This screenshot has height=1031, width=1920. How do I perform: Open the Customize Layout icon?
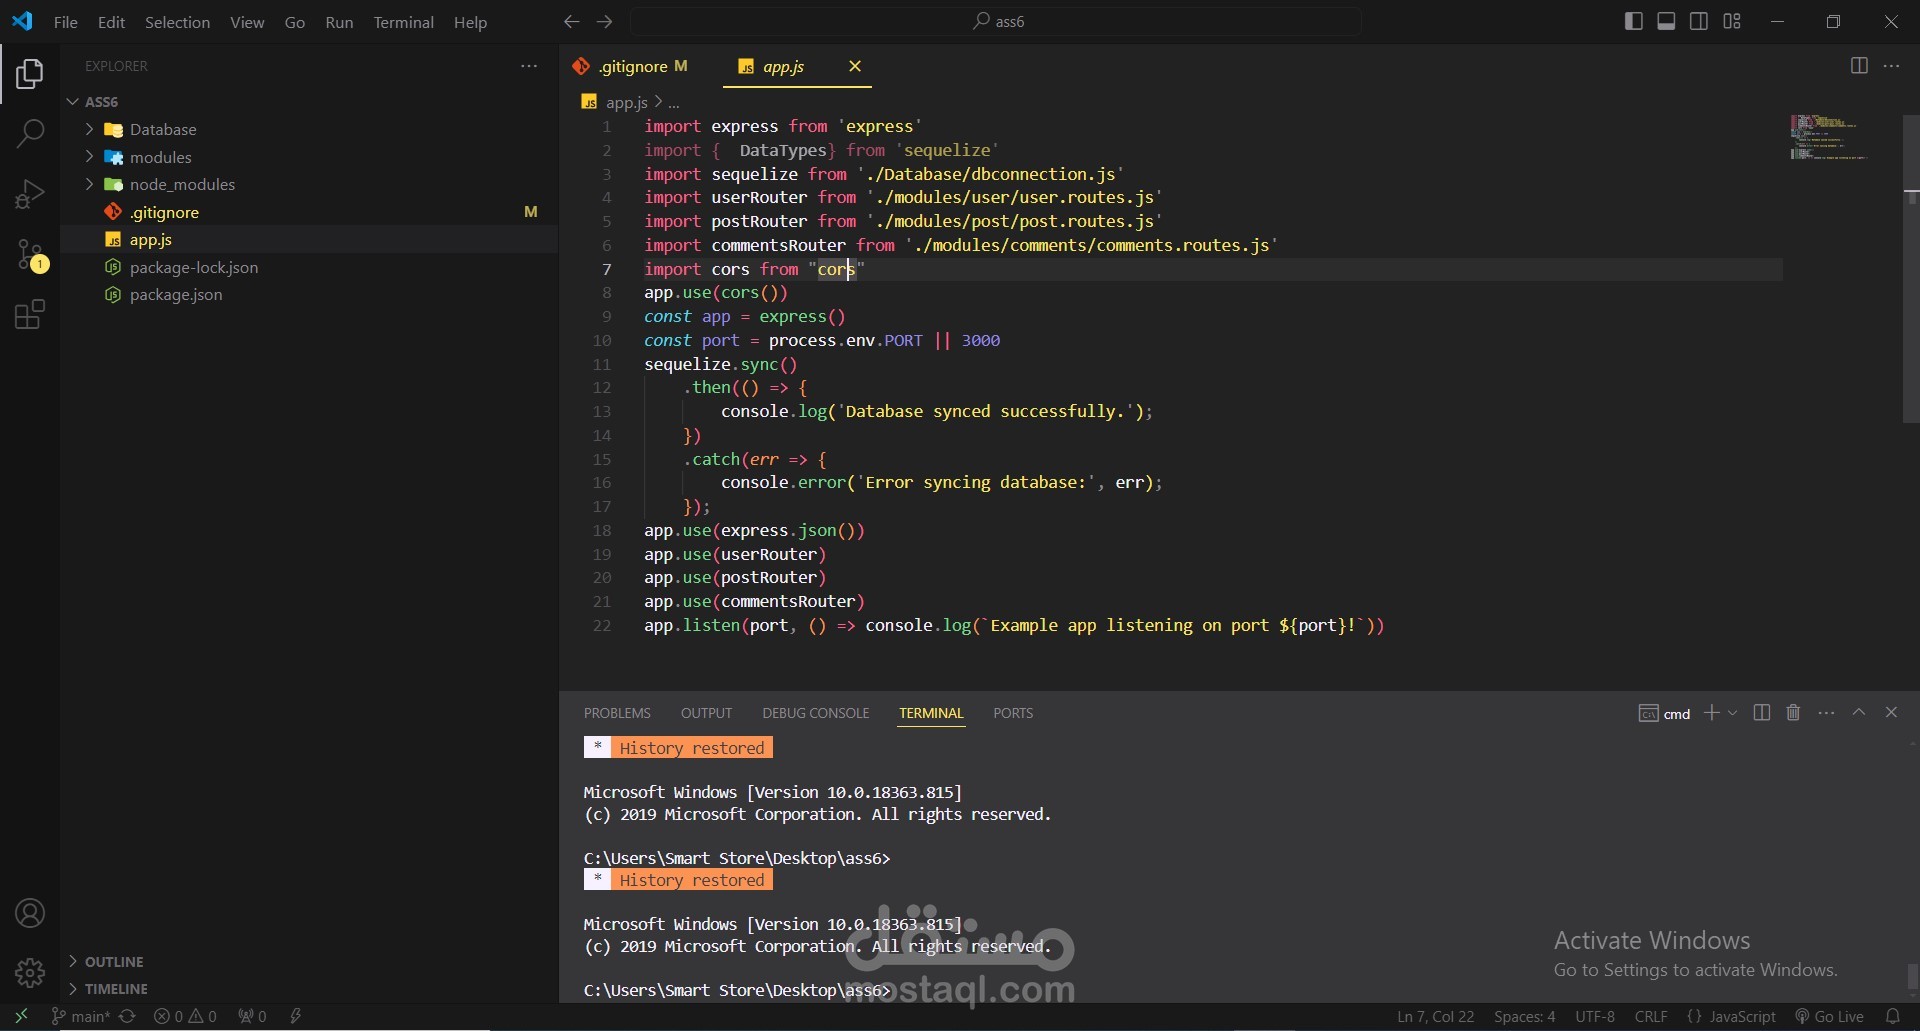1732,21
